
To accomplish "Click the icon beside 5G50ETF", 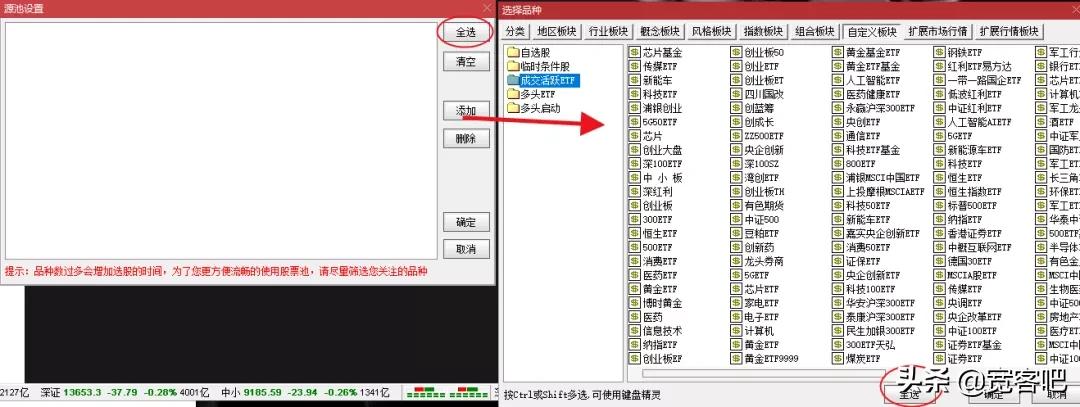I will pyautogui.click(x=634, y=122).
